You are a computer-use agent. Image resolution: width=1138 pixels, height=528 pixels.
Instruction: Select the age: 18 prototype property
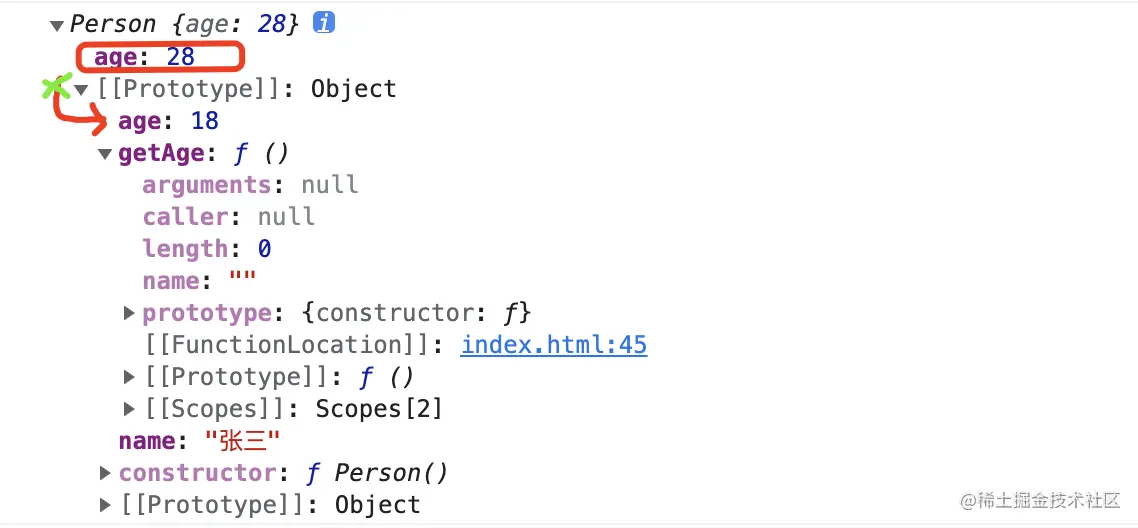pyautogui.click(x=168, y=121)
